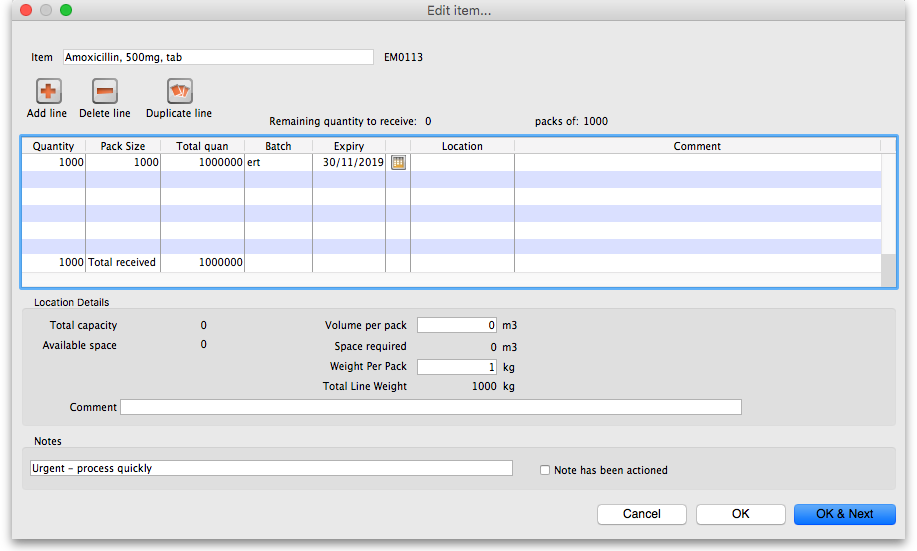This screenshot has height=551, width=917.
Task: Edit the Volume per pack field
Action: coord(456,325)
